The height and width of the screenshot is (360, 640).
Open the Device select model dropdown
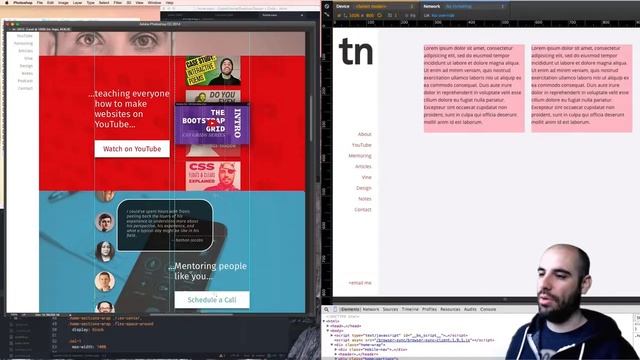coord(384,7)
